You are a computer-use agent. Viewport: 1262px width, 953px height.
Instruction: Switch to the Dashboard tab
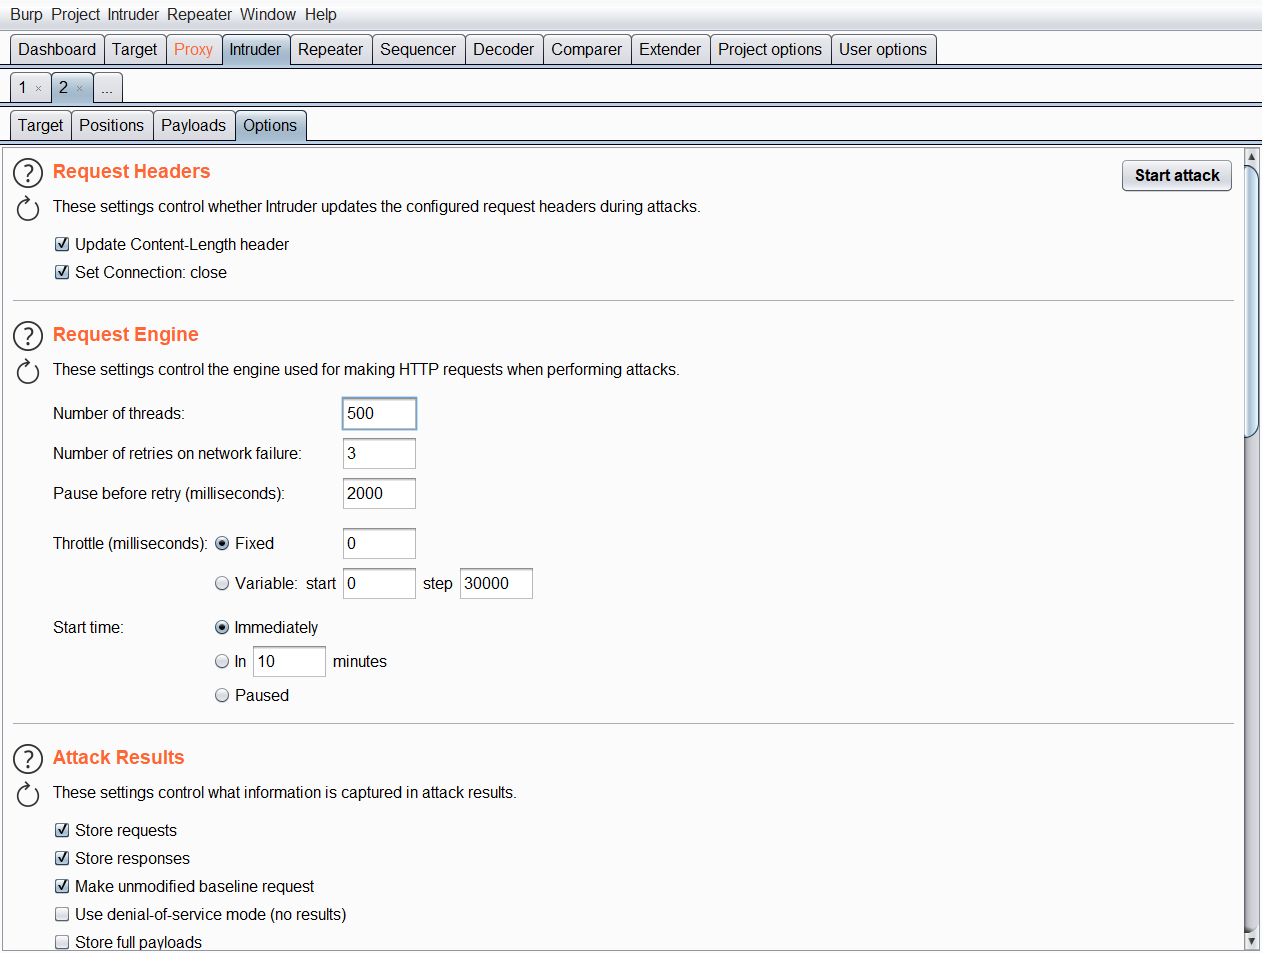[x=57, y=49]
